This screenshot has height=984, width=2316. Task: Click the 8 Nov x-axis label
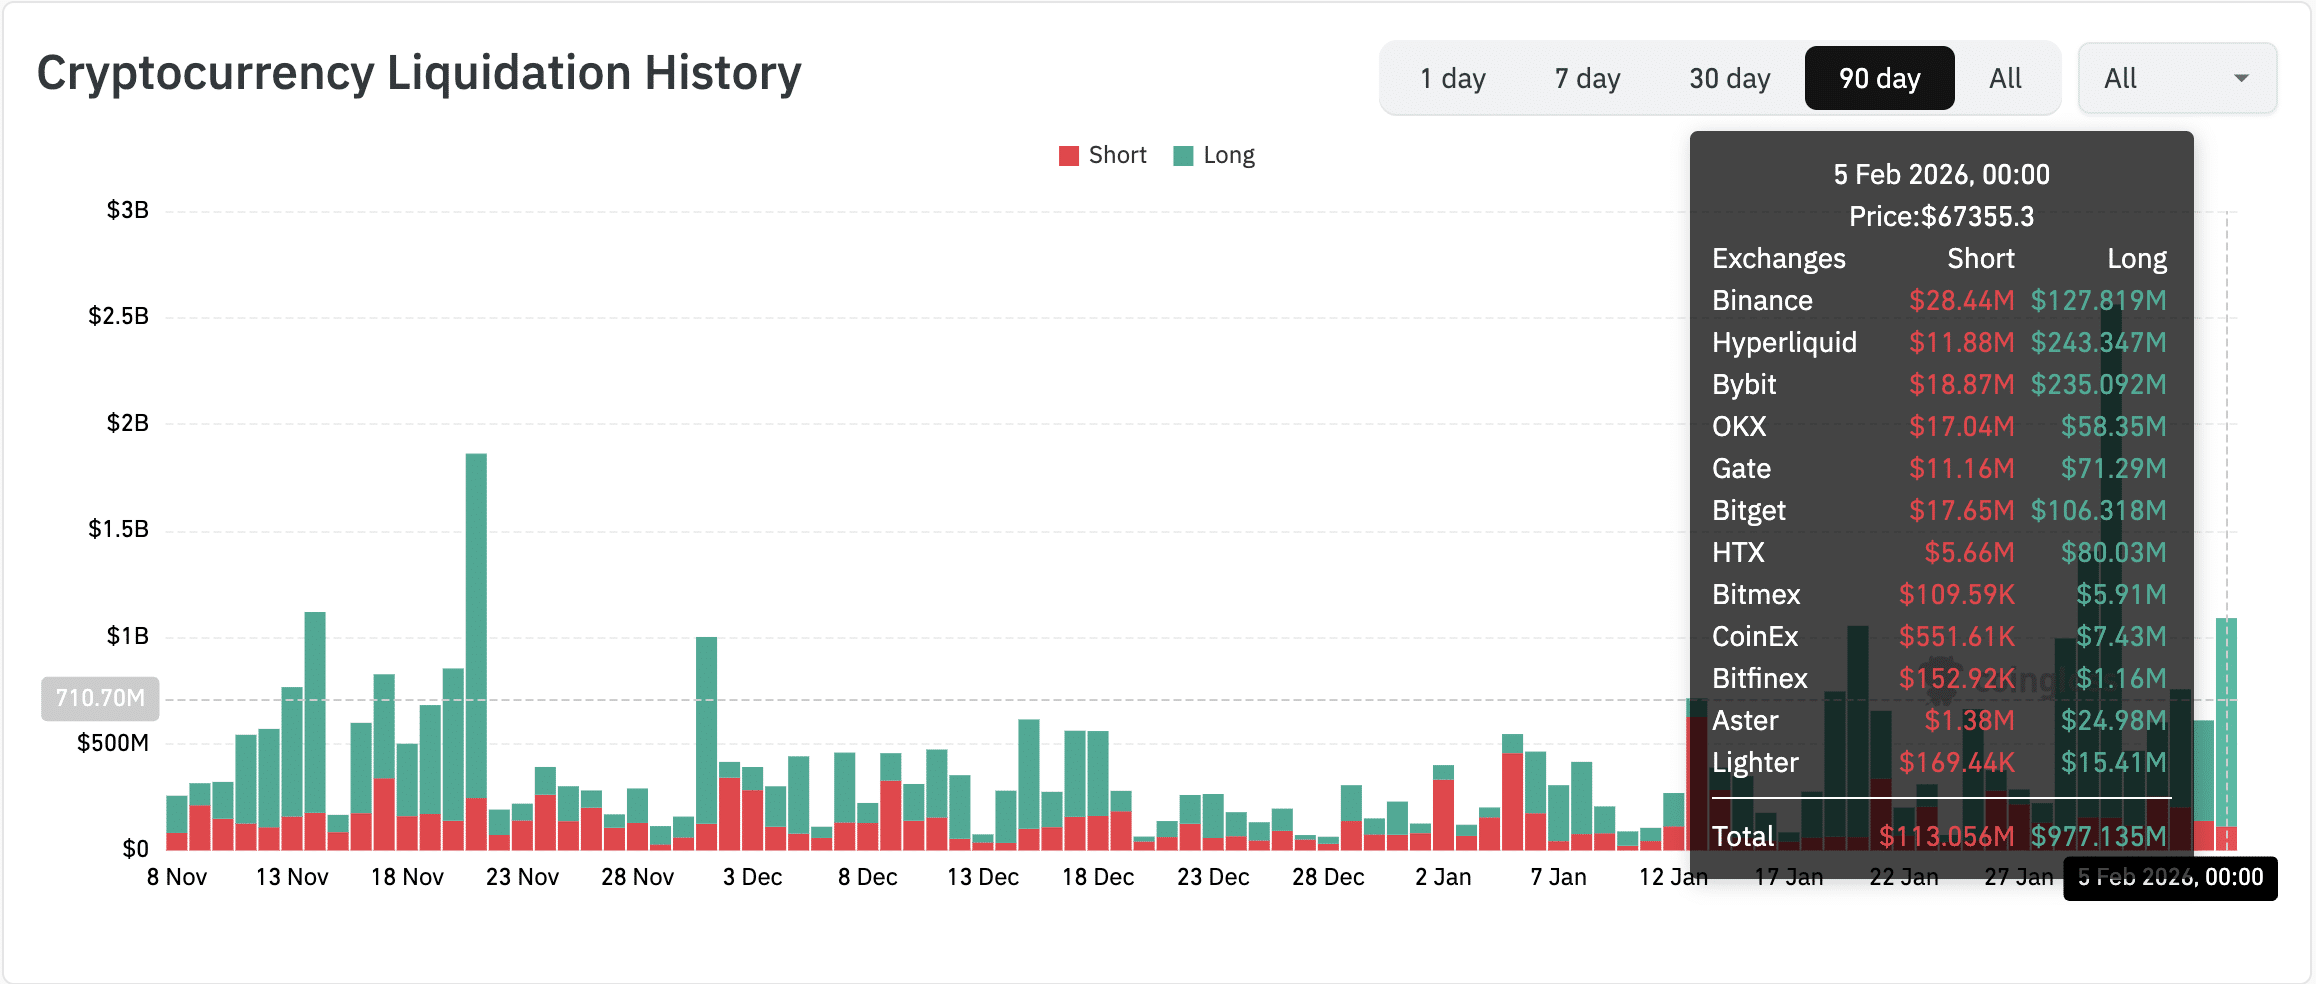[x=177, y=878]
